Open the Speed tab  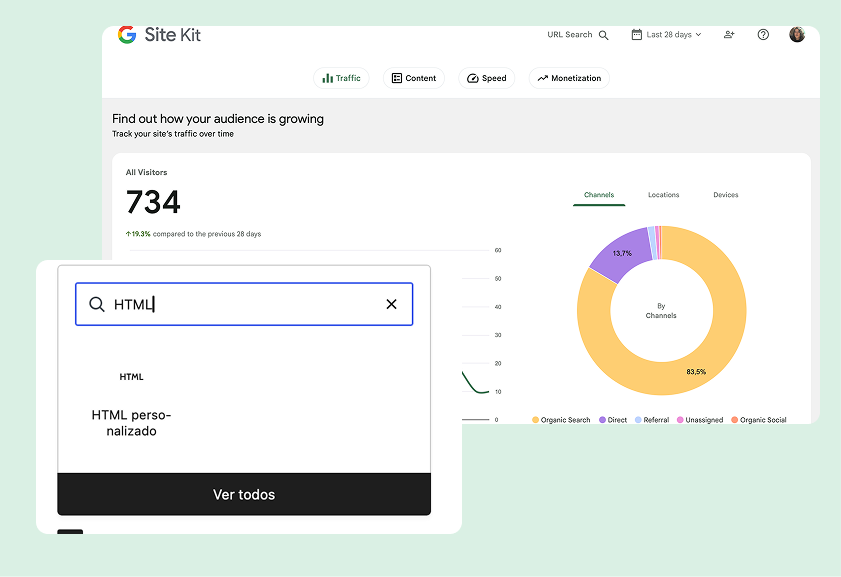(486, 78)
